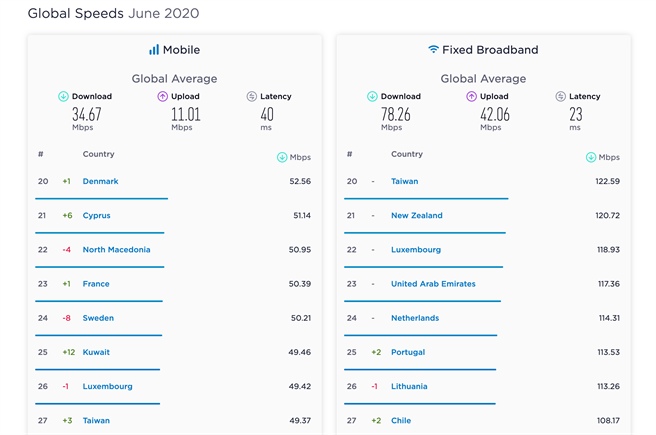This screenshot has width=656, height=435.
Task: Select United Arab Emirates entry
Action: point(433,284)
